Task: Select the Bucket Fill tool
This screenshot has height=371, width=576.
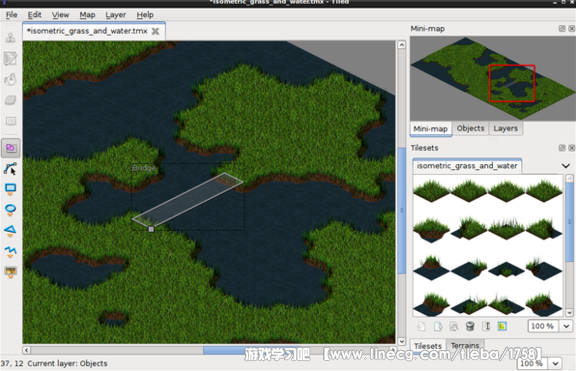Action: pyautogui.click(x=10, y=79)
